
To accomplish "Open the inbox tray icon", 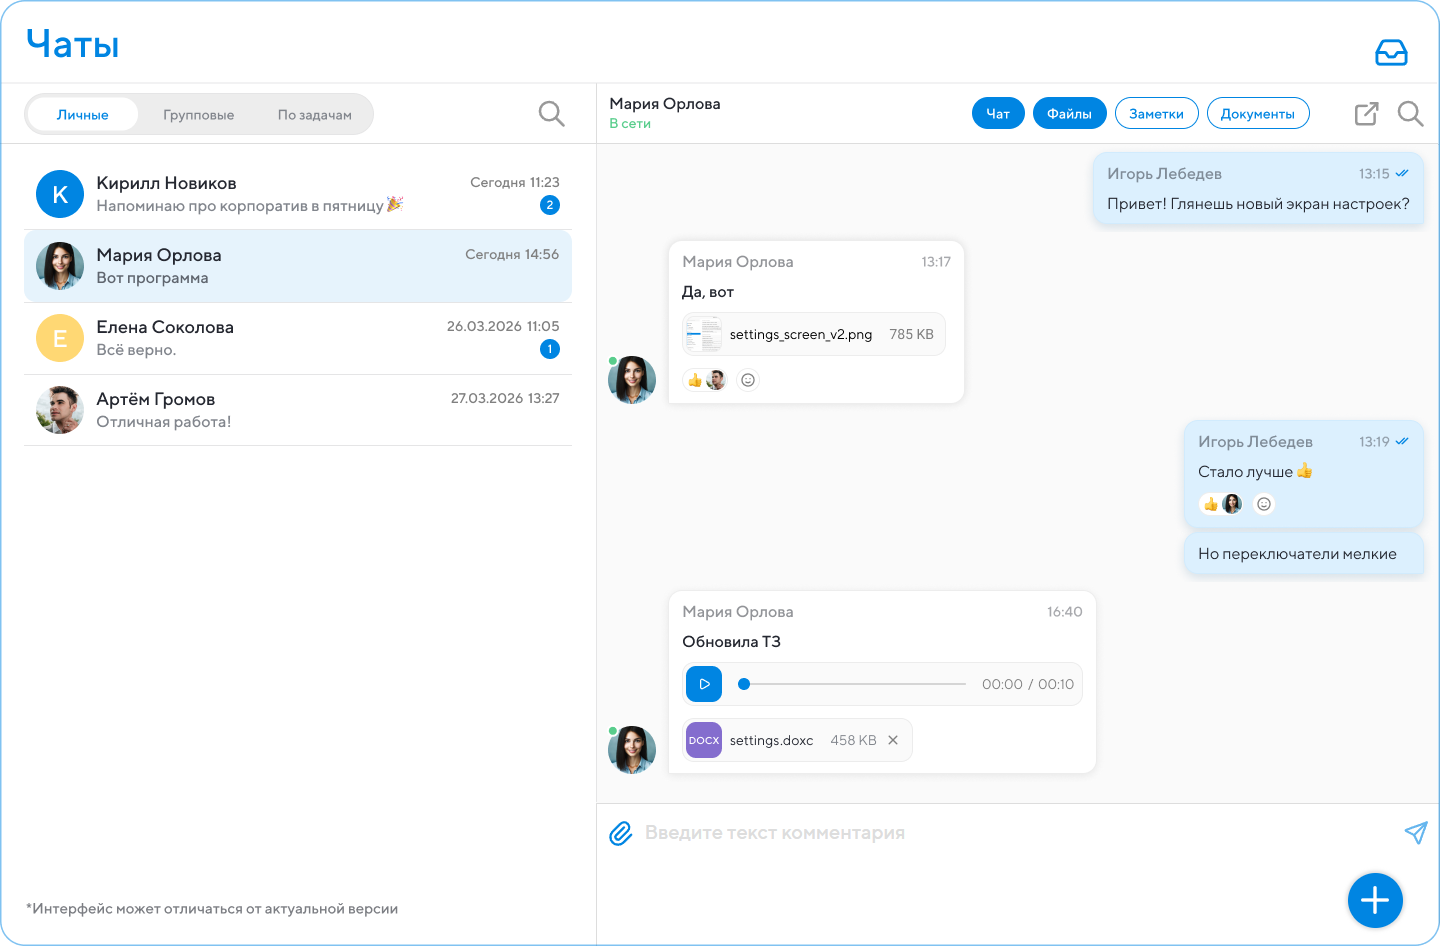I will tap(1391, 52).
